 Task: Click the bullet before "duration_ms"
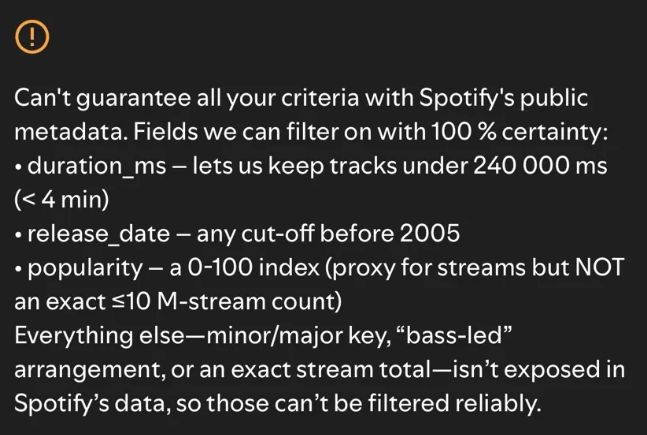click(x=19, y=166)
